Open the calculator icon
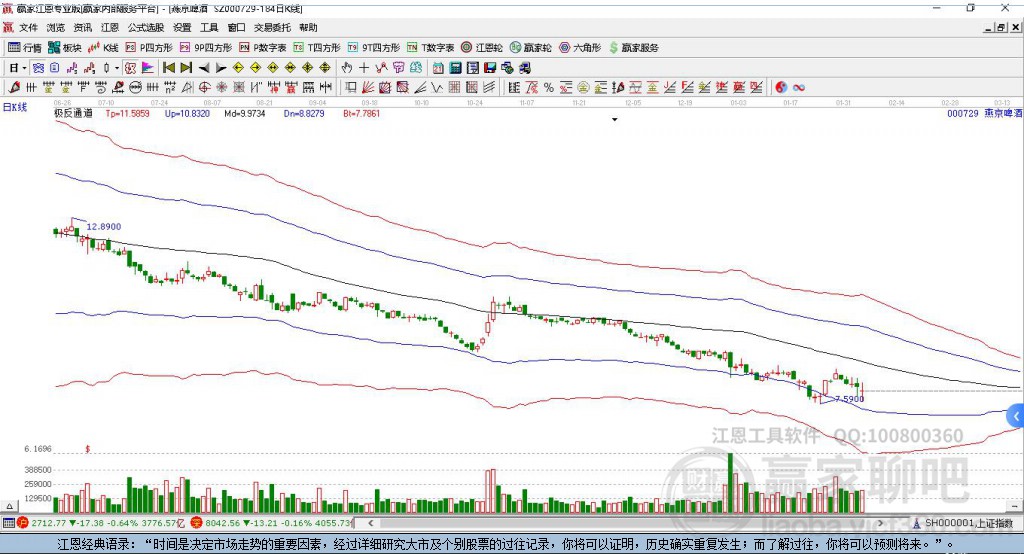 [455, 68]
